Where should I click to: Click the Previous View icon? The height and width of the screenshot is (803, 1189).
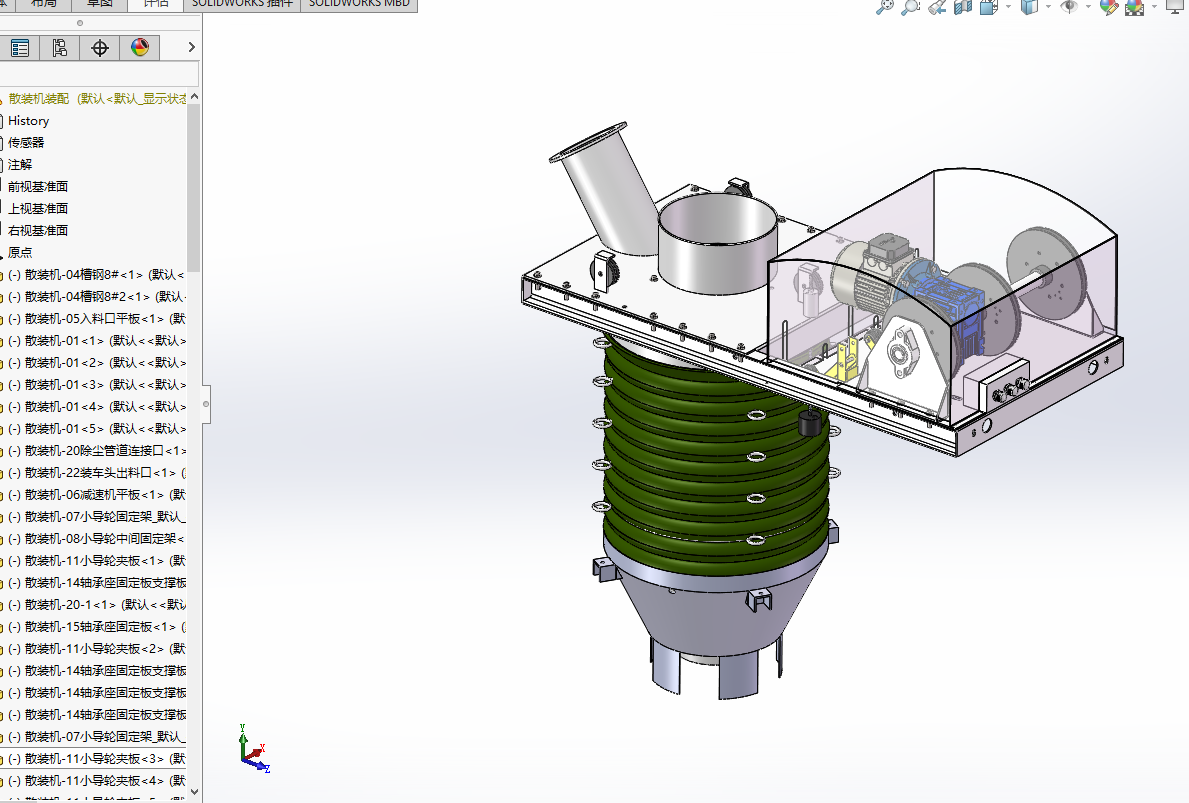(x=937, y=8)
